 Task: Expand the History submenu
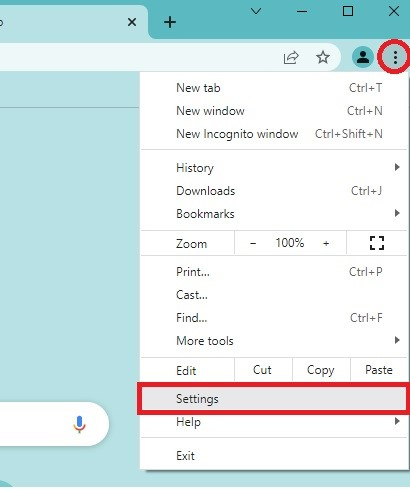tap(274, 168)
